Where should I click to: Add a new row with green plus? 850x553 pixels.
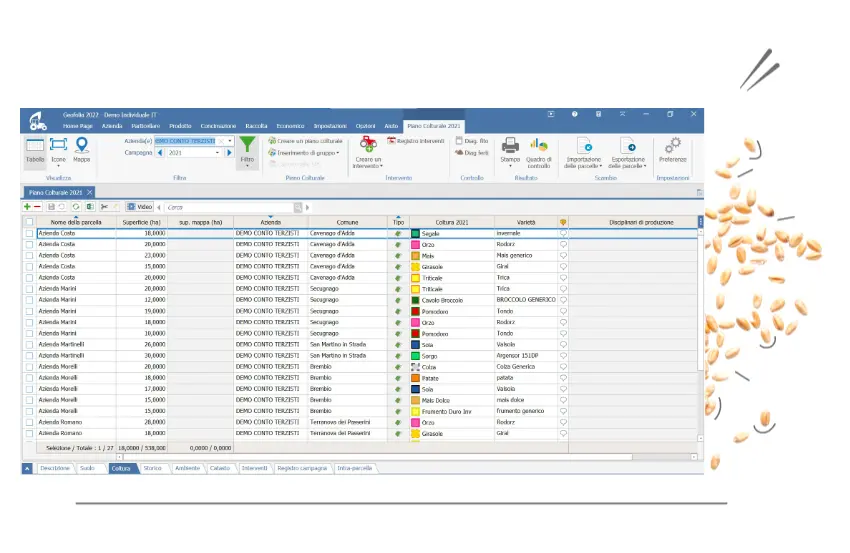27,207
